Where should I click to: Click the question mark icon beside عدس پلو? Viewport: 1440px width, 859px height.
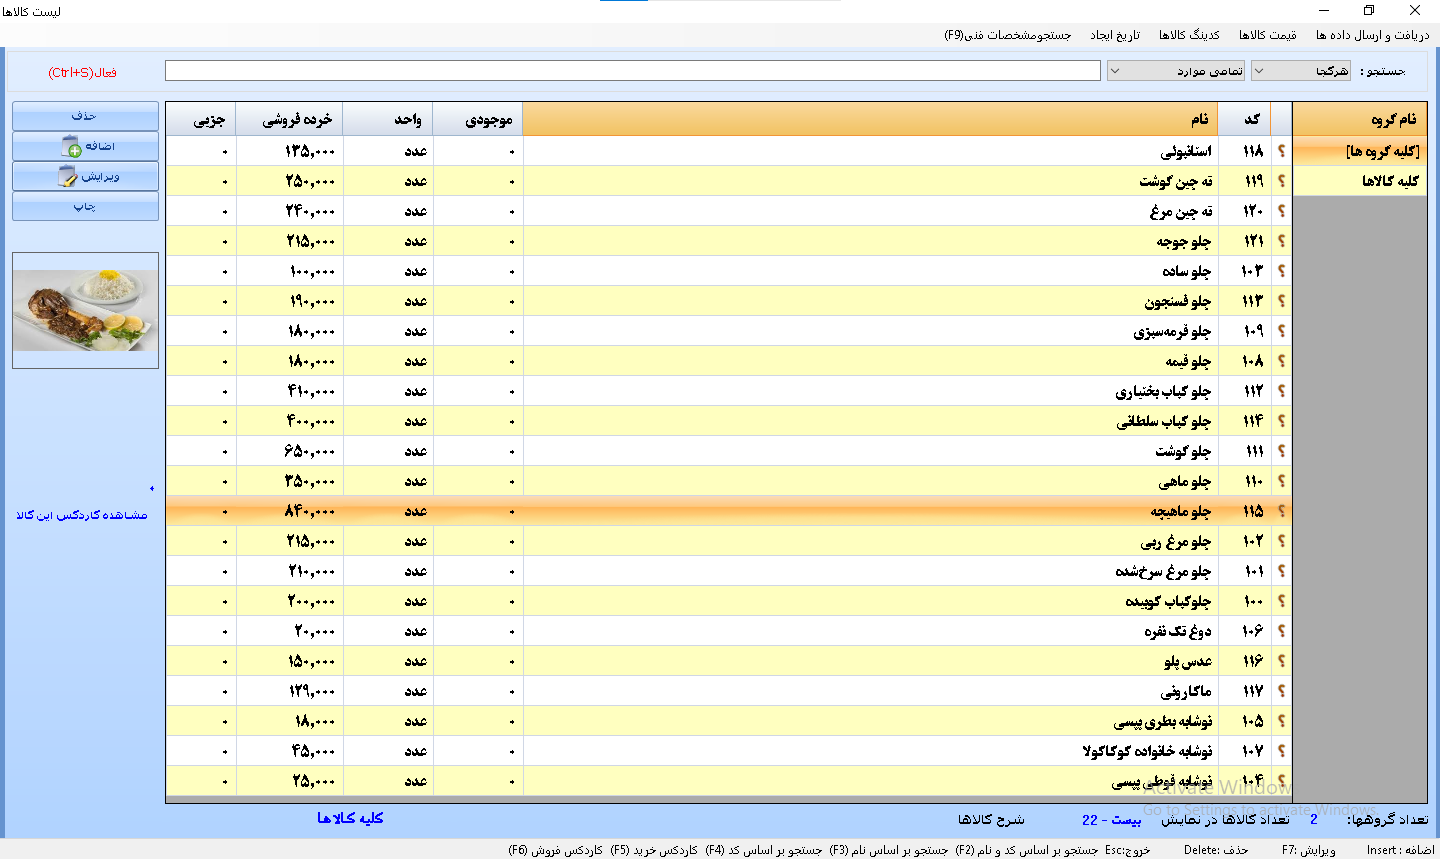pyautogui.click(x=1281, y=661)
